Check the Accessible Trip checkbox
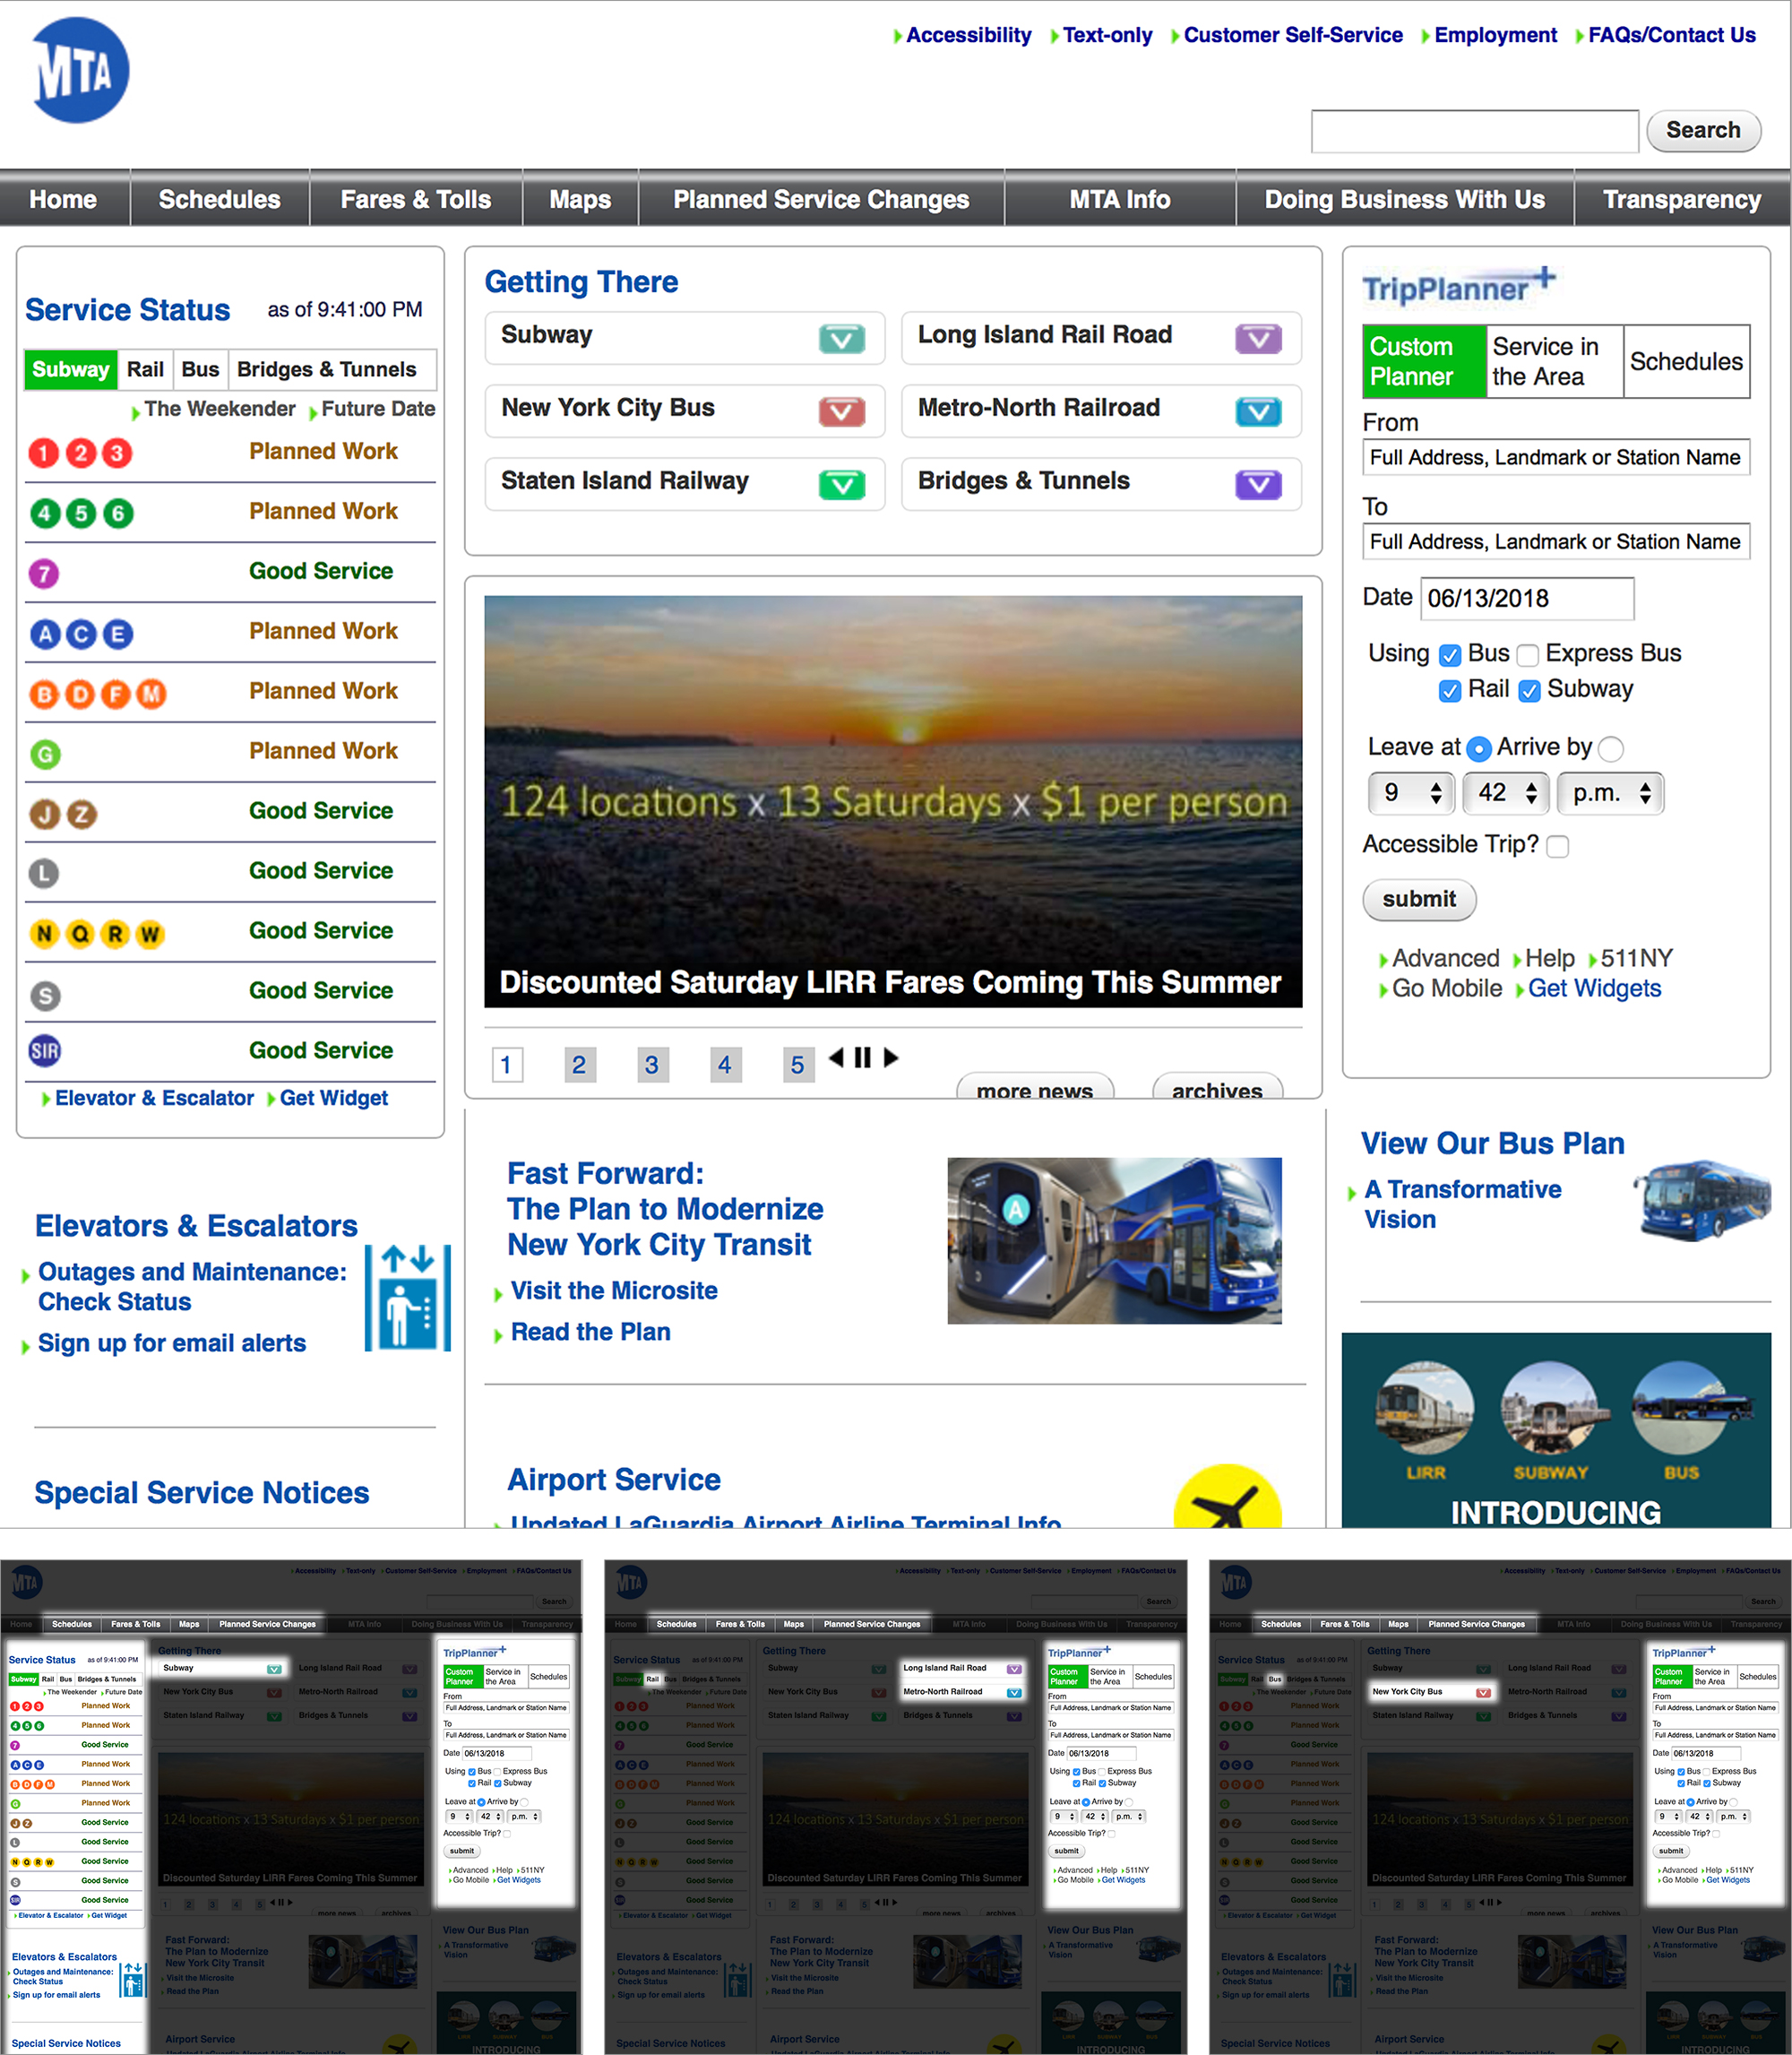The width and height of the screenshot is (1792, 2055). [1557, 846]
